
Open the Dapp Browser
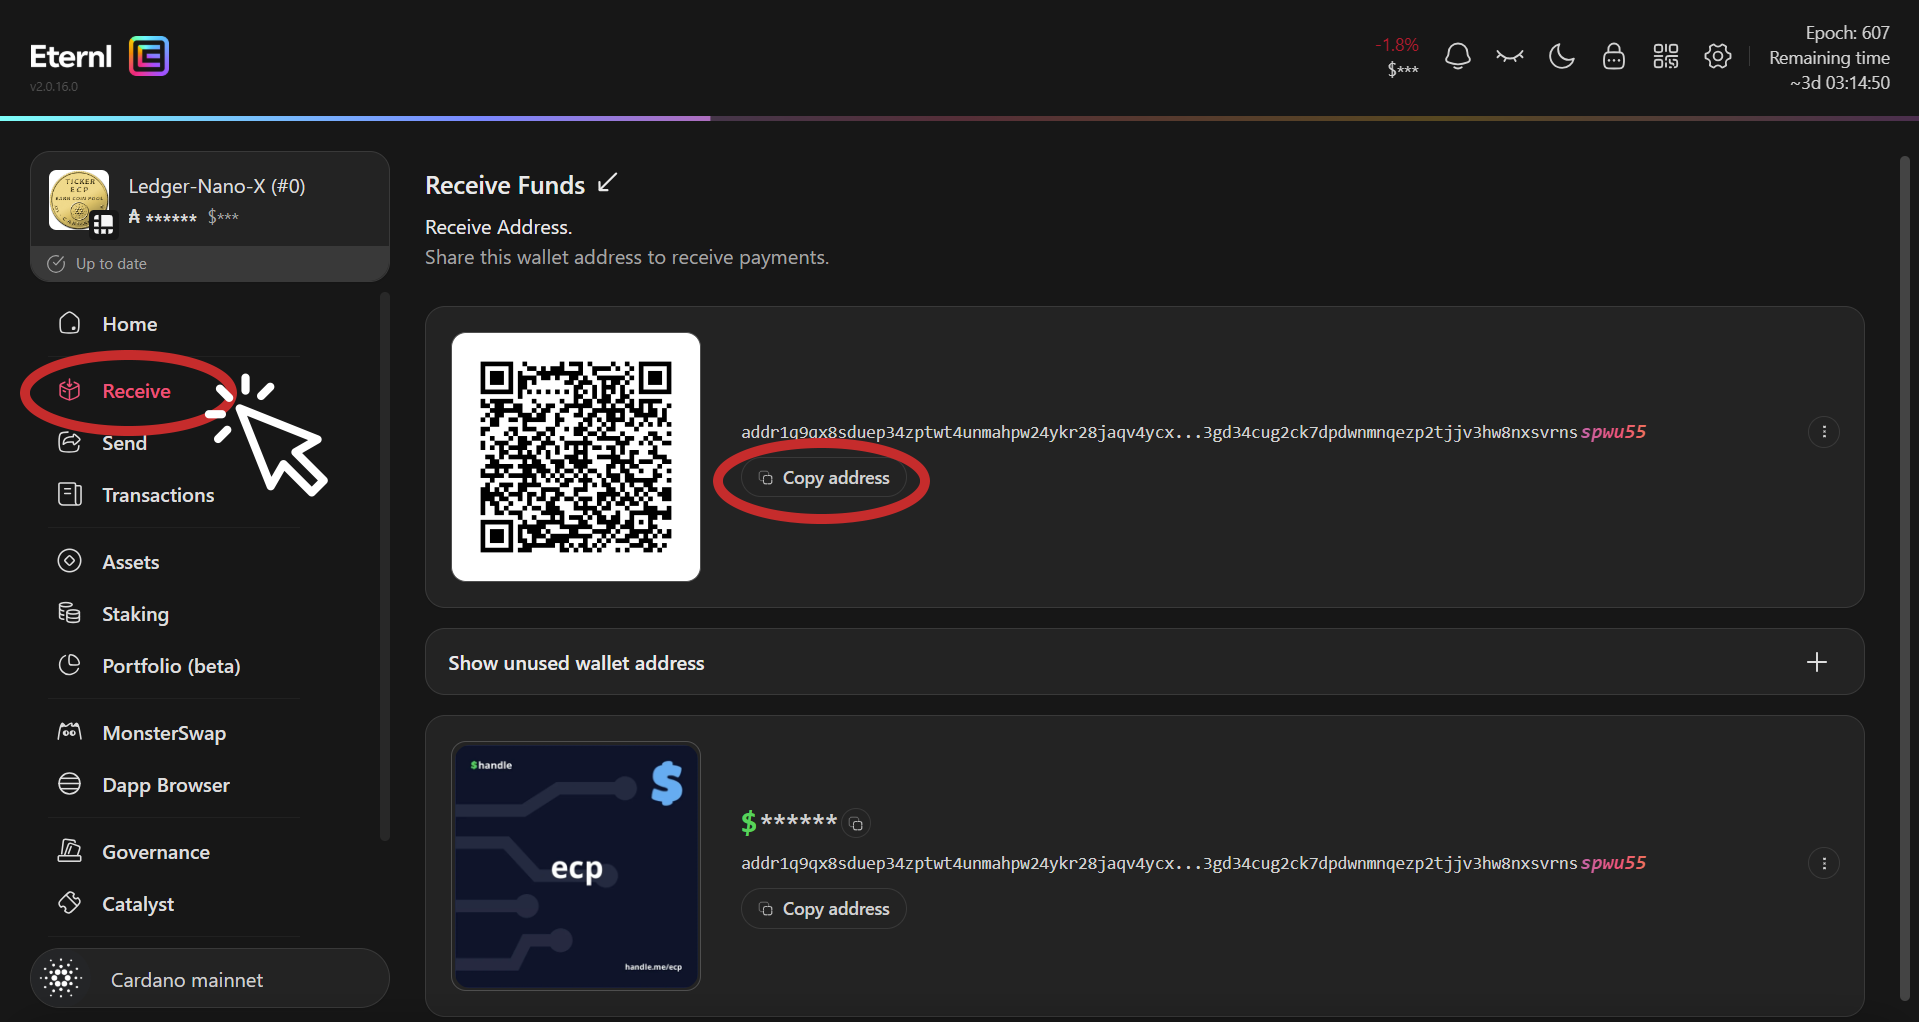pos(166,785)
